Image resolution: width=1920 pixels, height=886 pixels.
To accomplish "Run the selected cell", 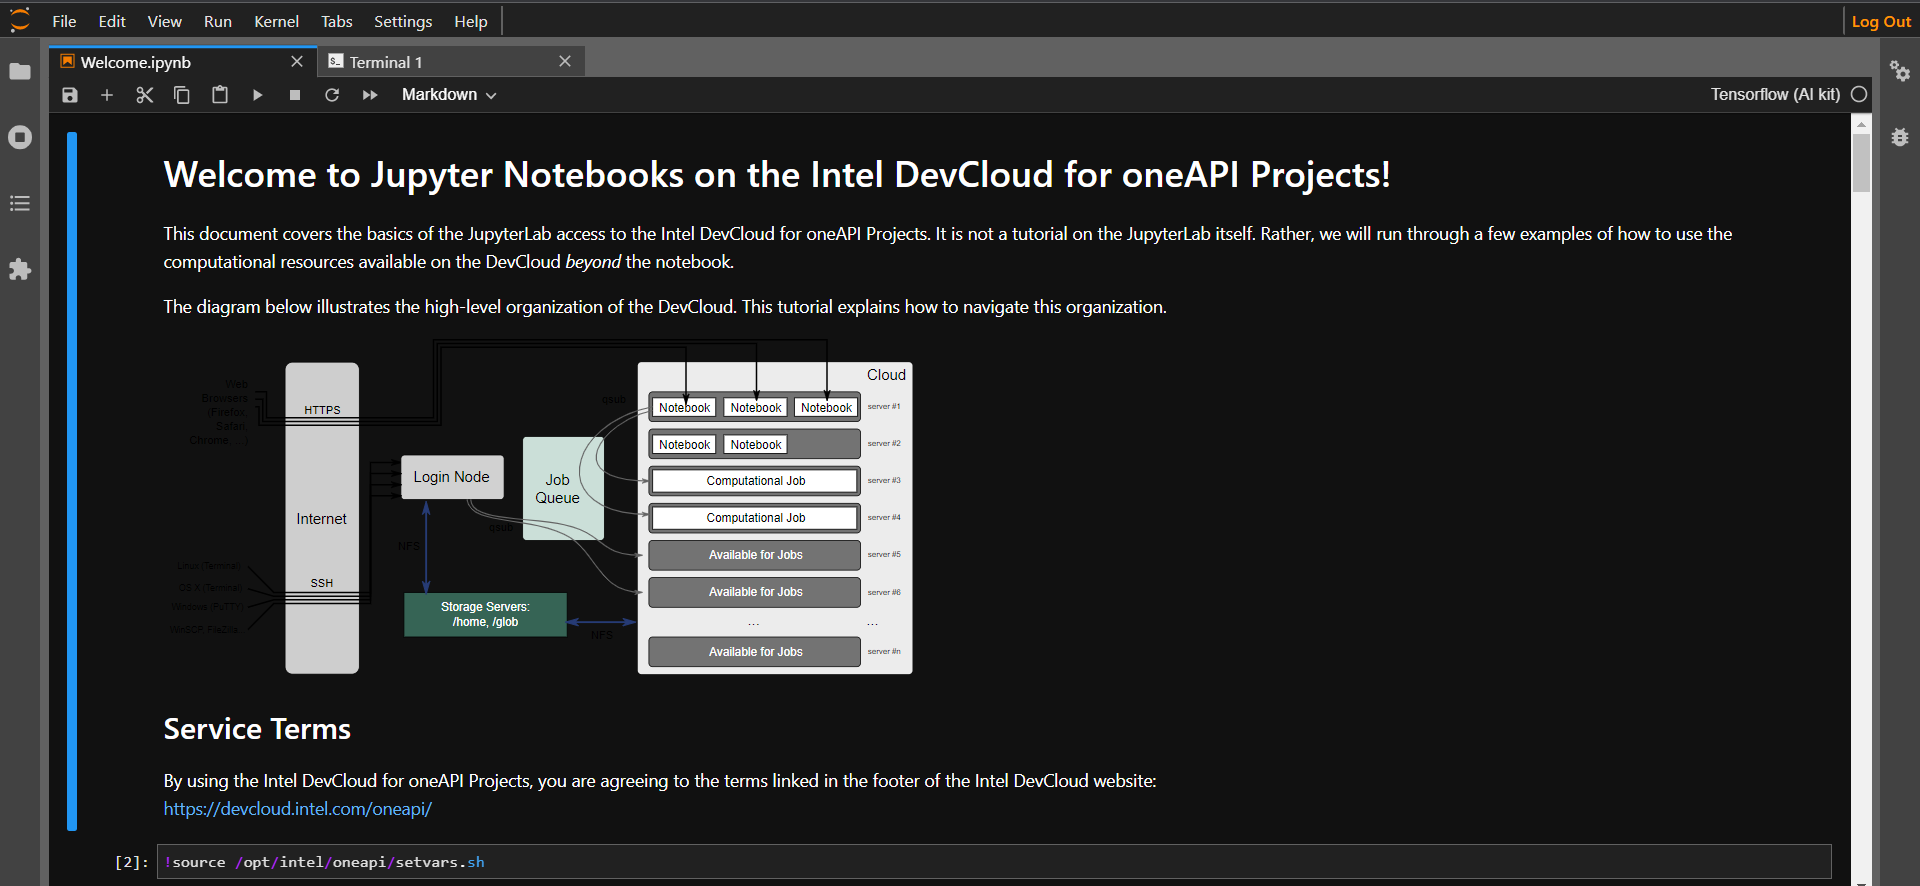I will [x=258, y=95].
